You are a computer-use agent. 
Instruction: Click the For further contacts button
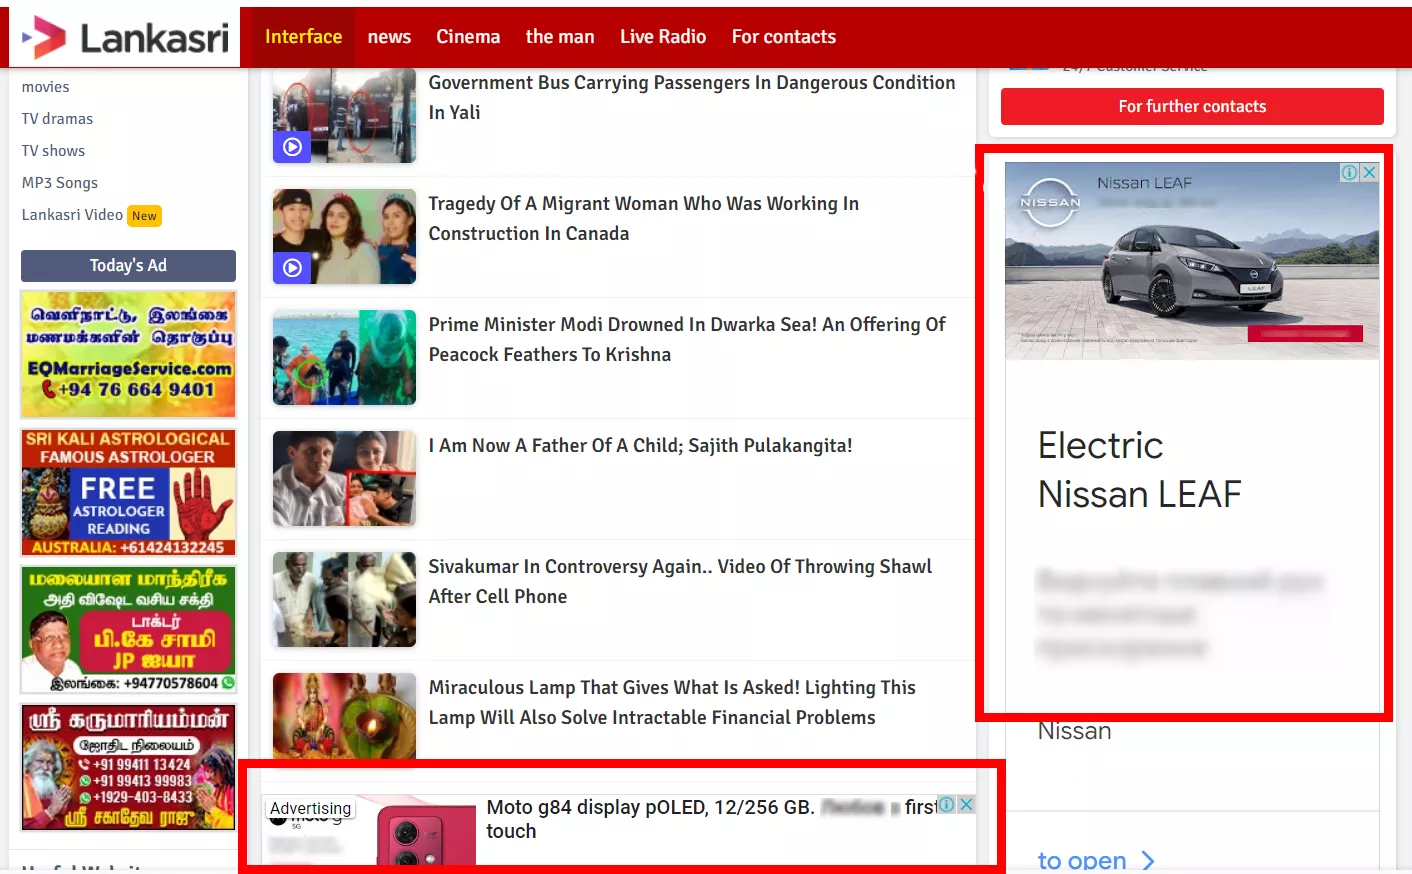click(1192, 107)
